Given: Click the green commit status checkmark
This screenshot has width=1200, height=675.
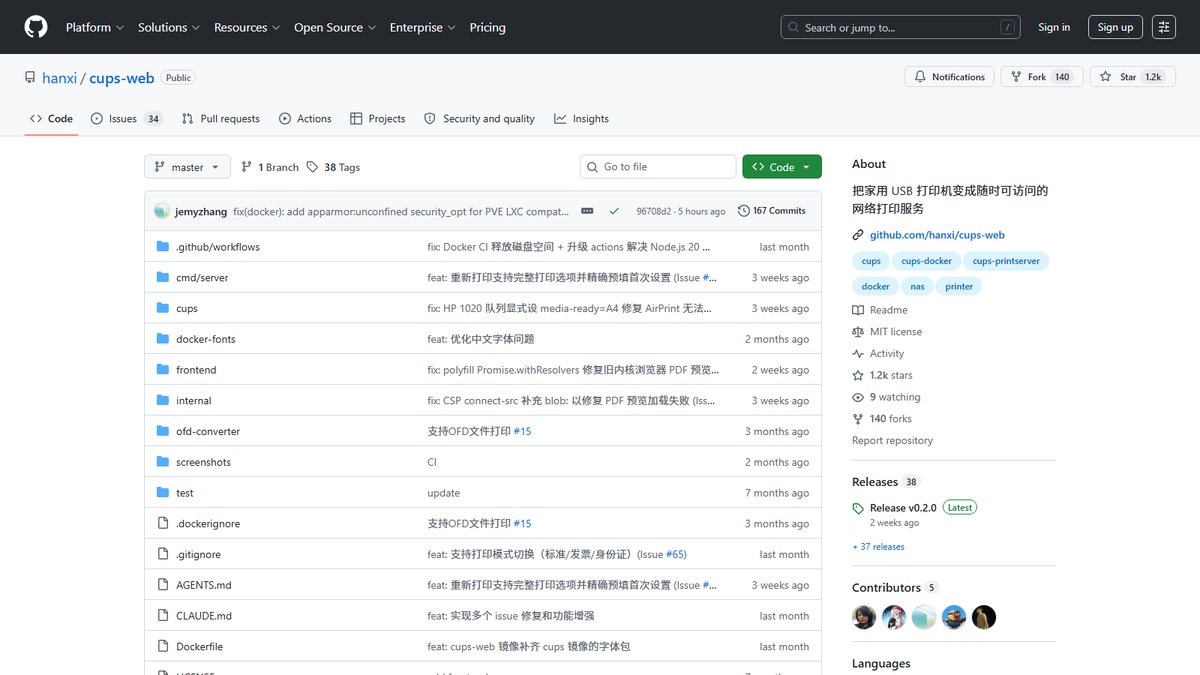Looking at the screenshot, I should 614,211.
